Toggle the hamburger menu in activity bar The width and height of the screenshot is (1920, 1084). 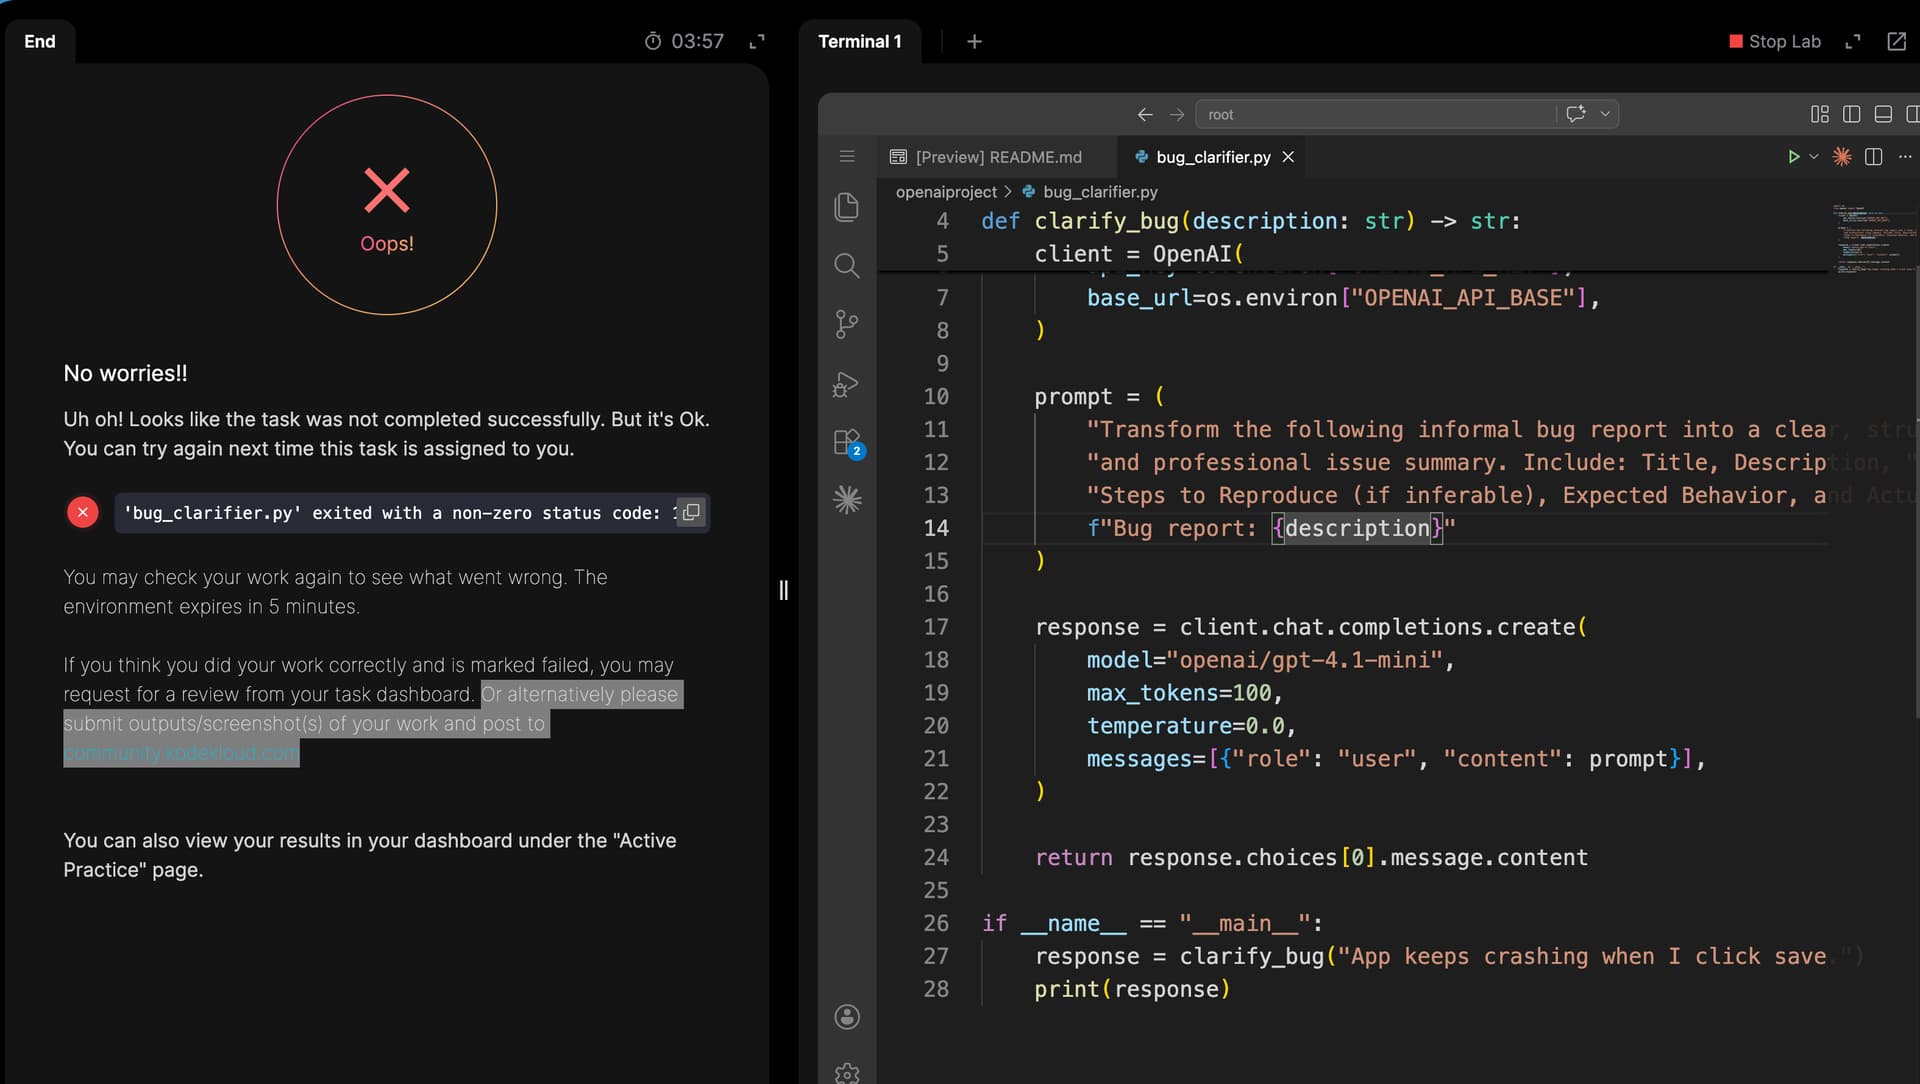[x=846, y=156]
